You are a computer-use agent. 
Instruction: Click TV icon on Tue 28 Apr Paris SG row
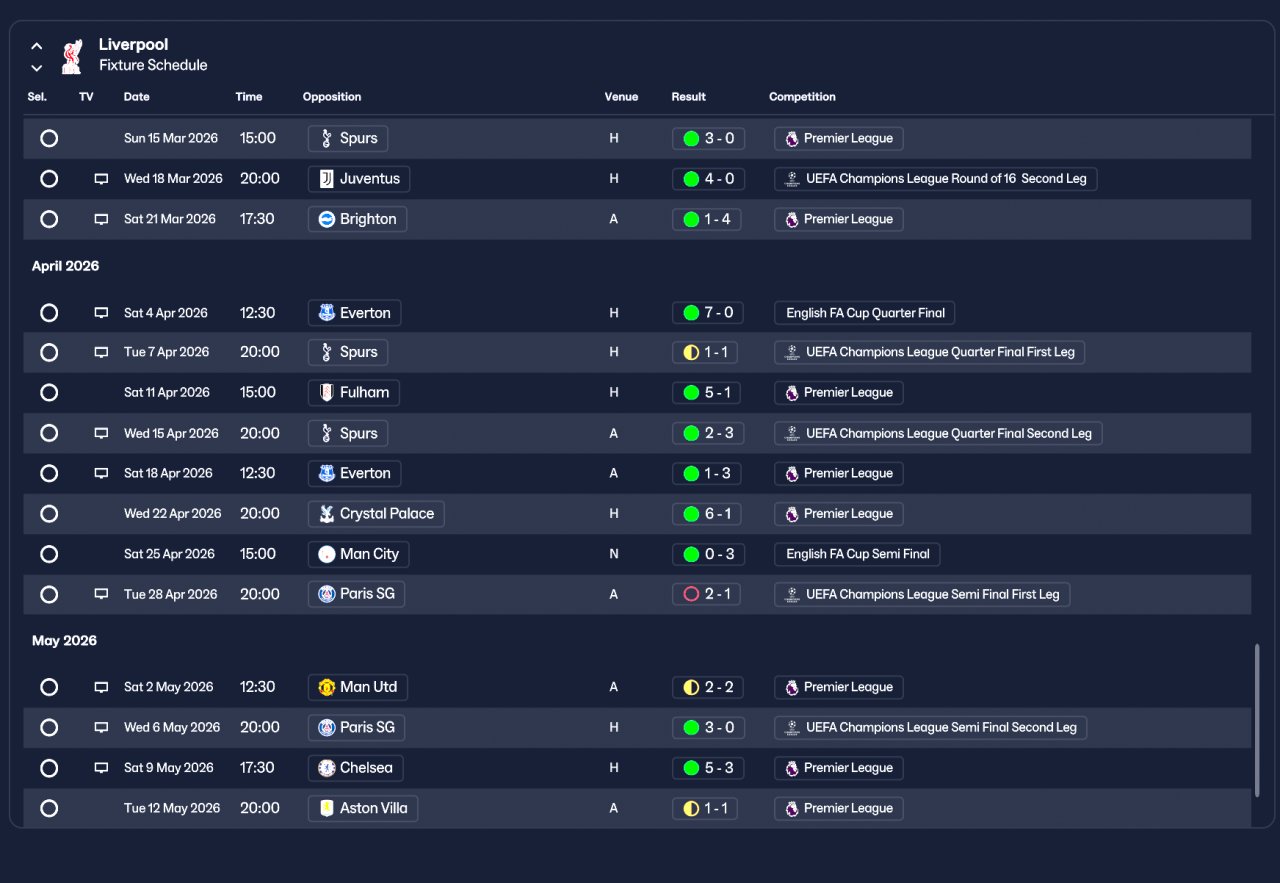point(101,594)
